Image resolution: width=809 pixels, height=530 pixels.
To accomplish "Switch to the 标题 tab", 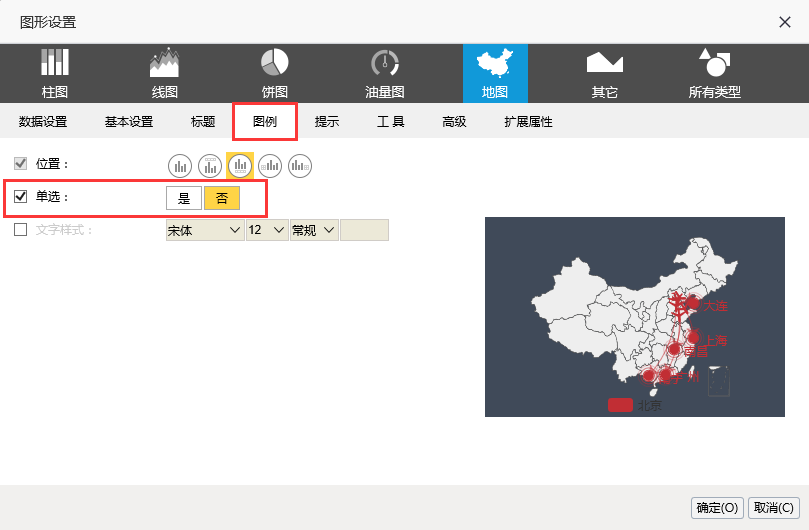I will coord(203,122).
